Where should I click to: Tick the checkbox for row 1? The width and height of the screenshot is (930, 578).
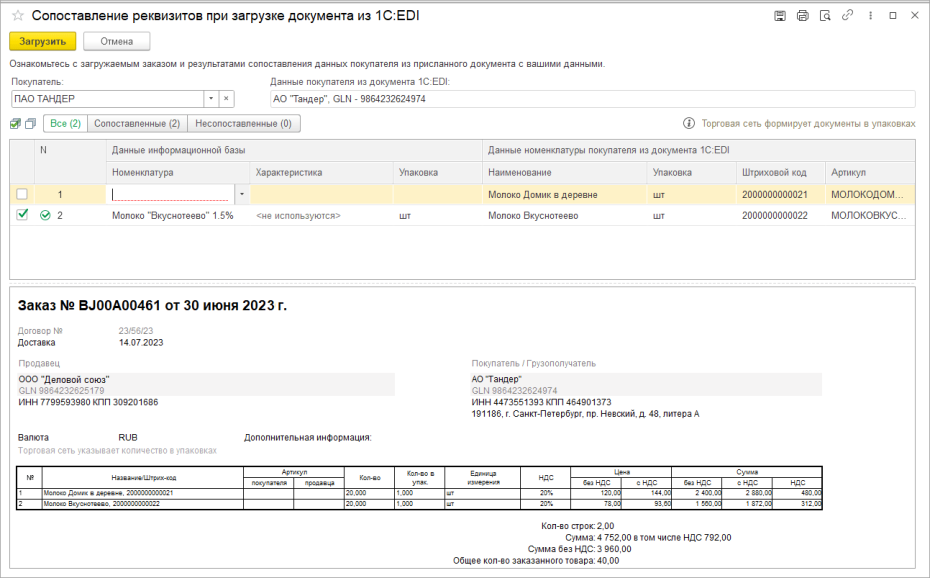[x=22, y=194]
